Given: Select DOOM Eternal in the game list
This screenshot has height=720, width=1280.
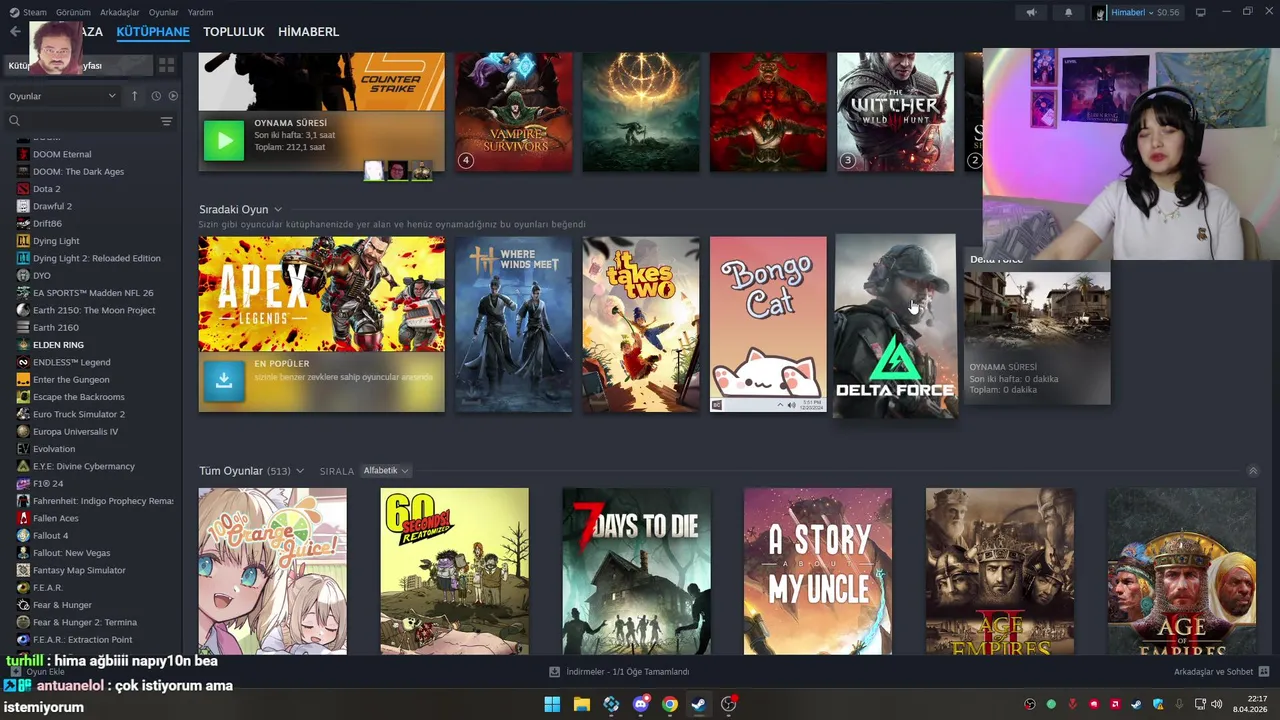Looking at the screenshot, I should point(62,154).
